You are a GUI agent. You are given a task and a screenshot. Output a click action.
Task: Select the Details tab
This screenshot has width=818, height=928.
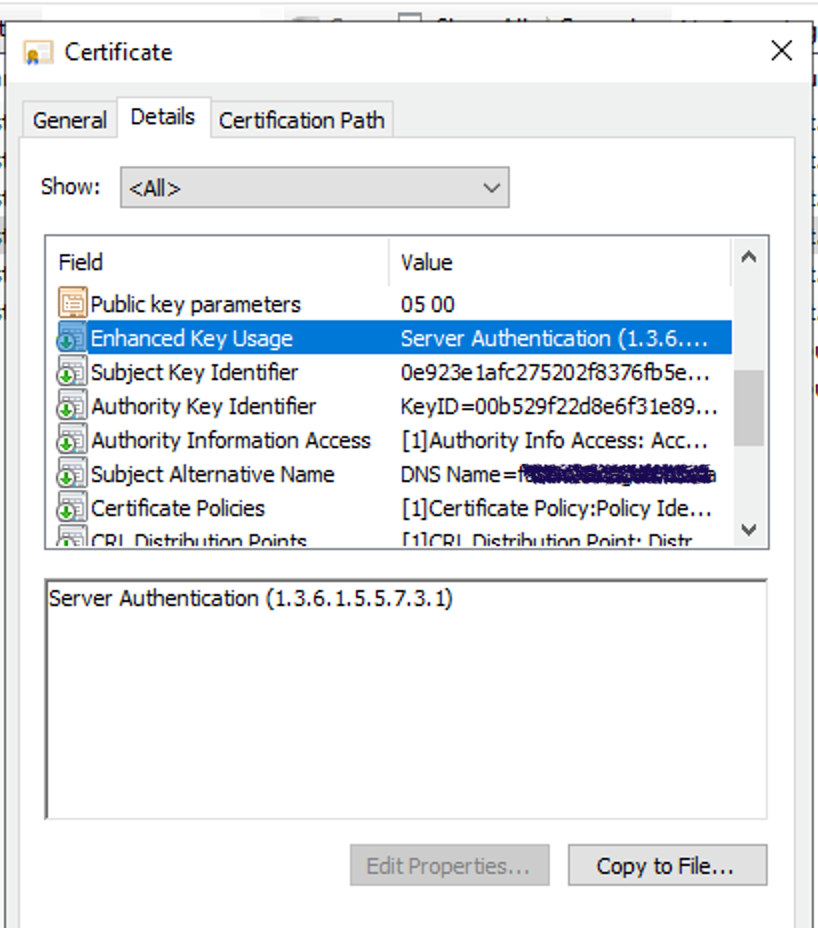pyautogui.click(x=162, y=117)
